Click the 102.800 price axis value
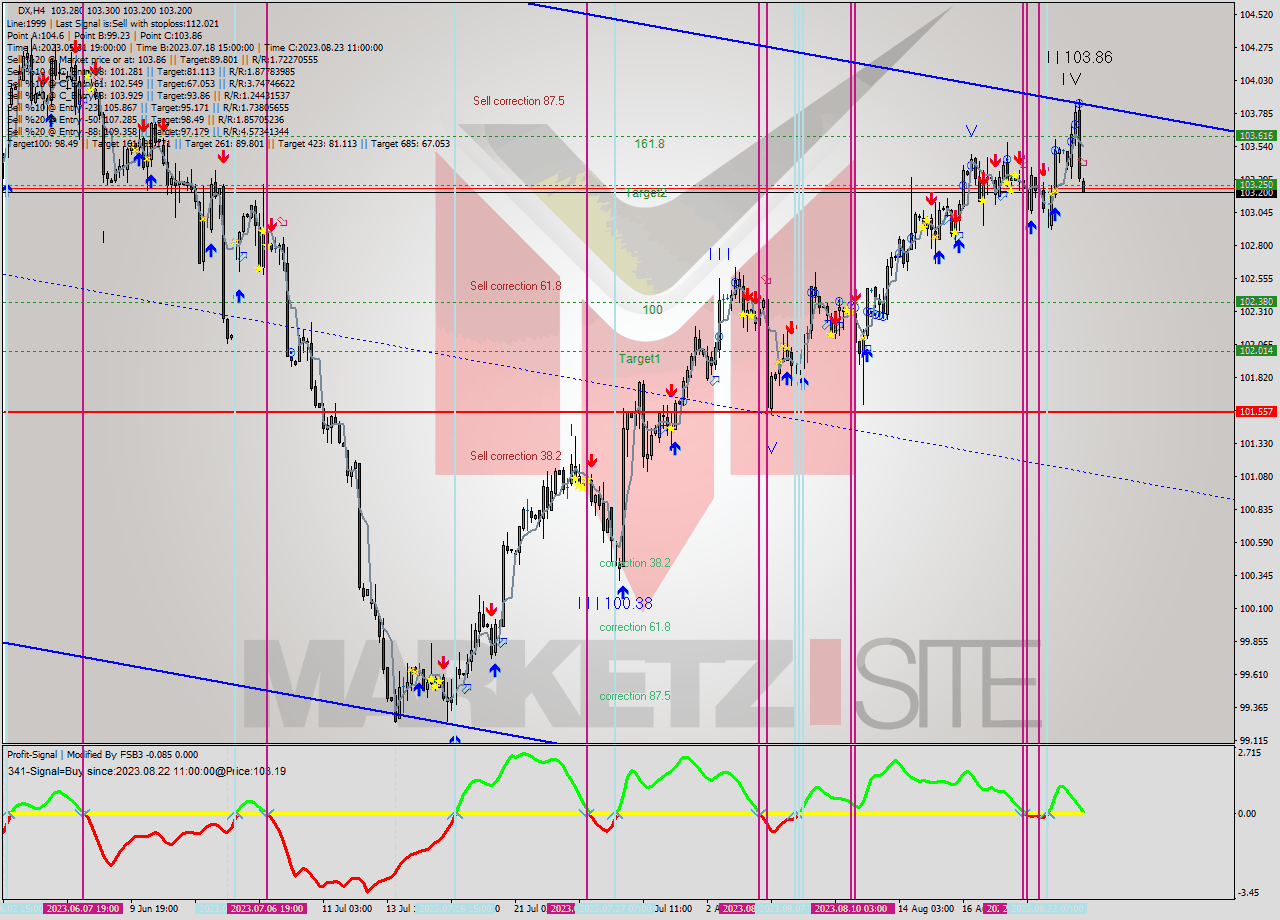This screenshot has width=1280, height=920. pos(1255,245)
